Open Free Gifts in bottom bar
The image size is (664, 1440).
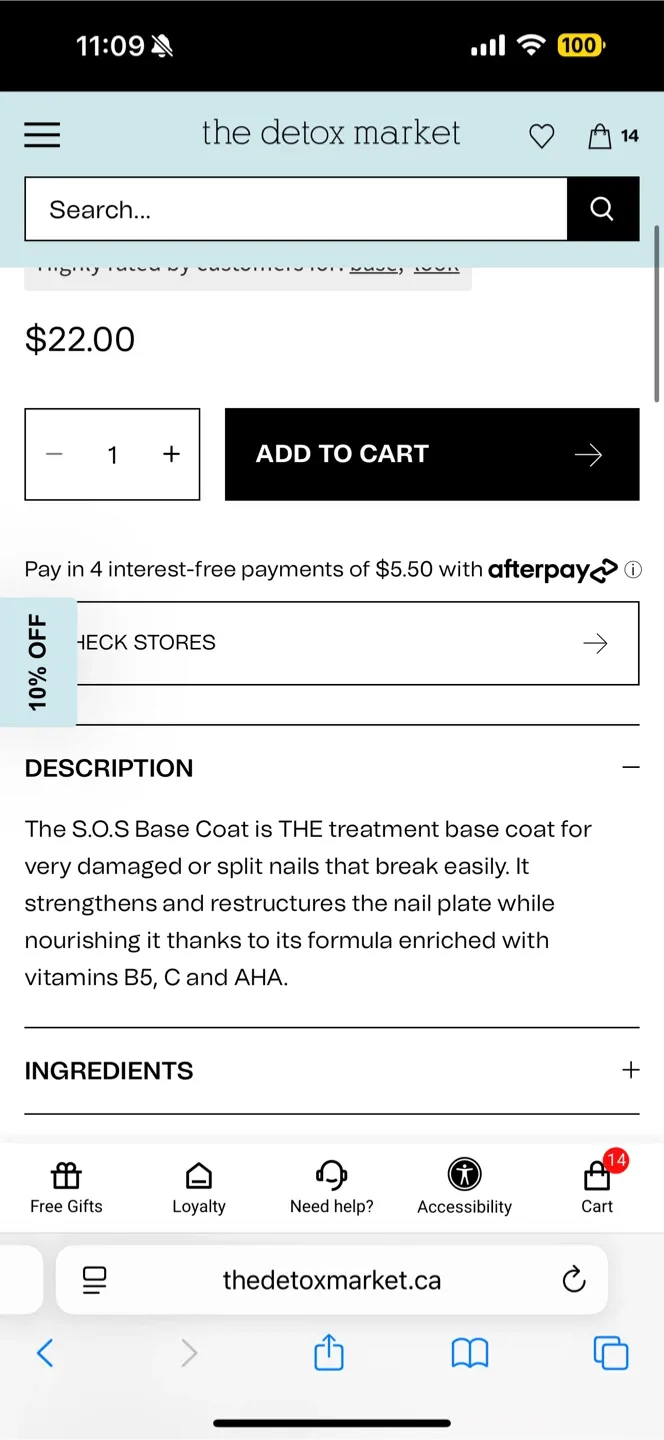coord(66,1187)
